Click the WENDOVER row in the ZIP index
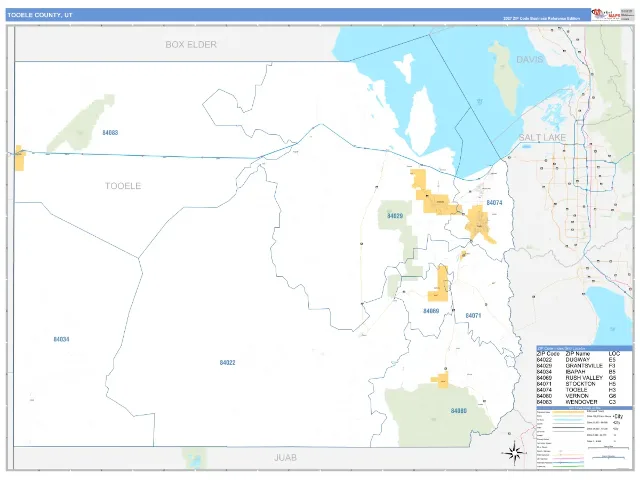 [576, 402]
